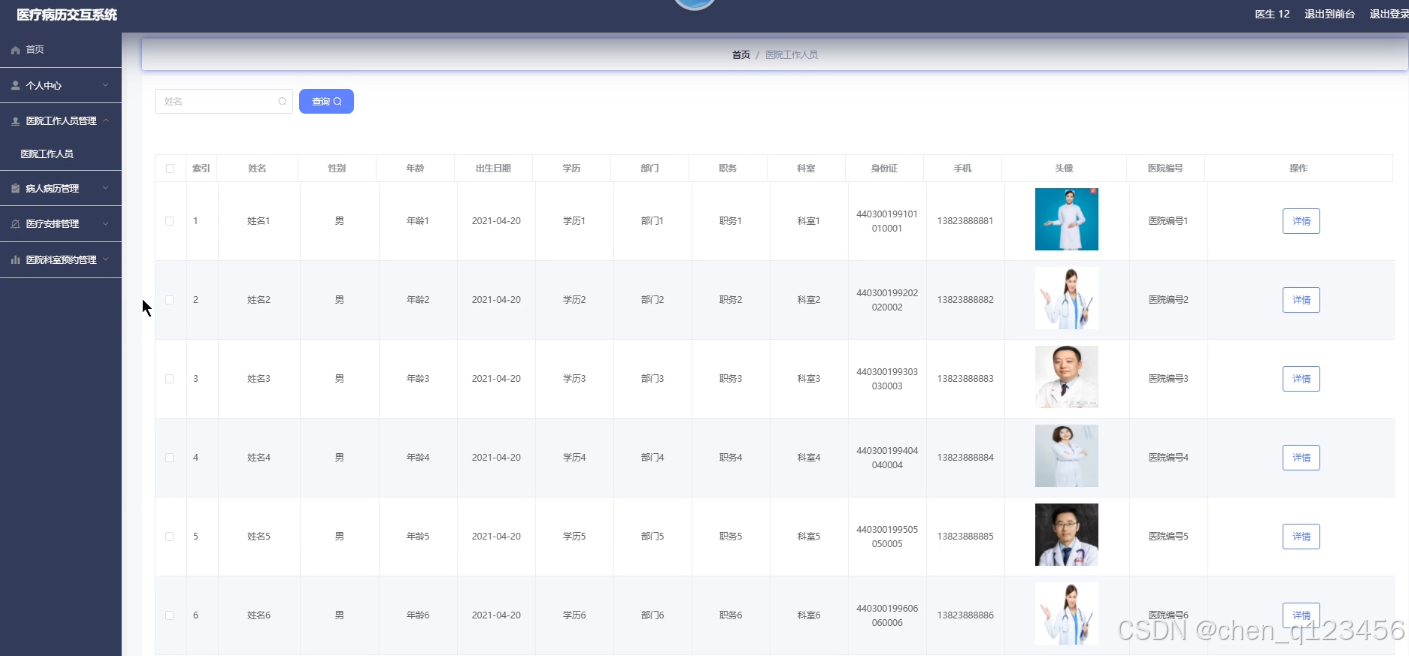Click the bell icon beside 医疗安排管理
The width and height of the screenshot is (1409, 656).
[x=15, y=224]
